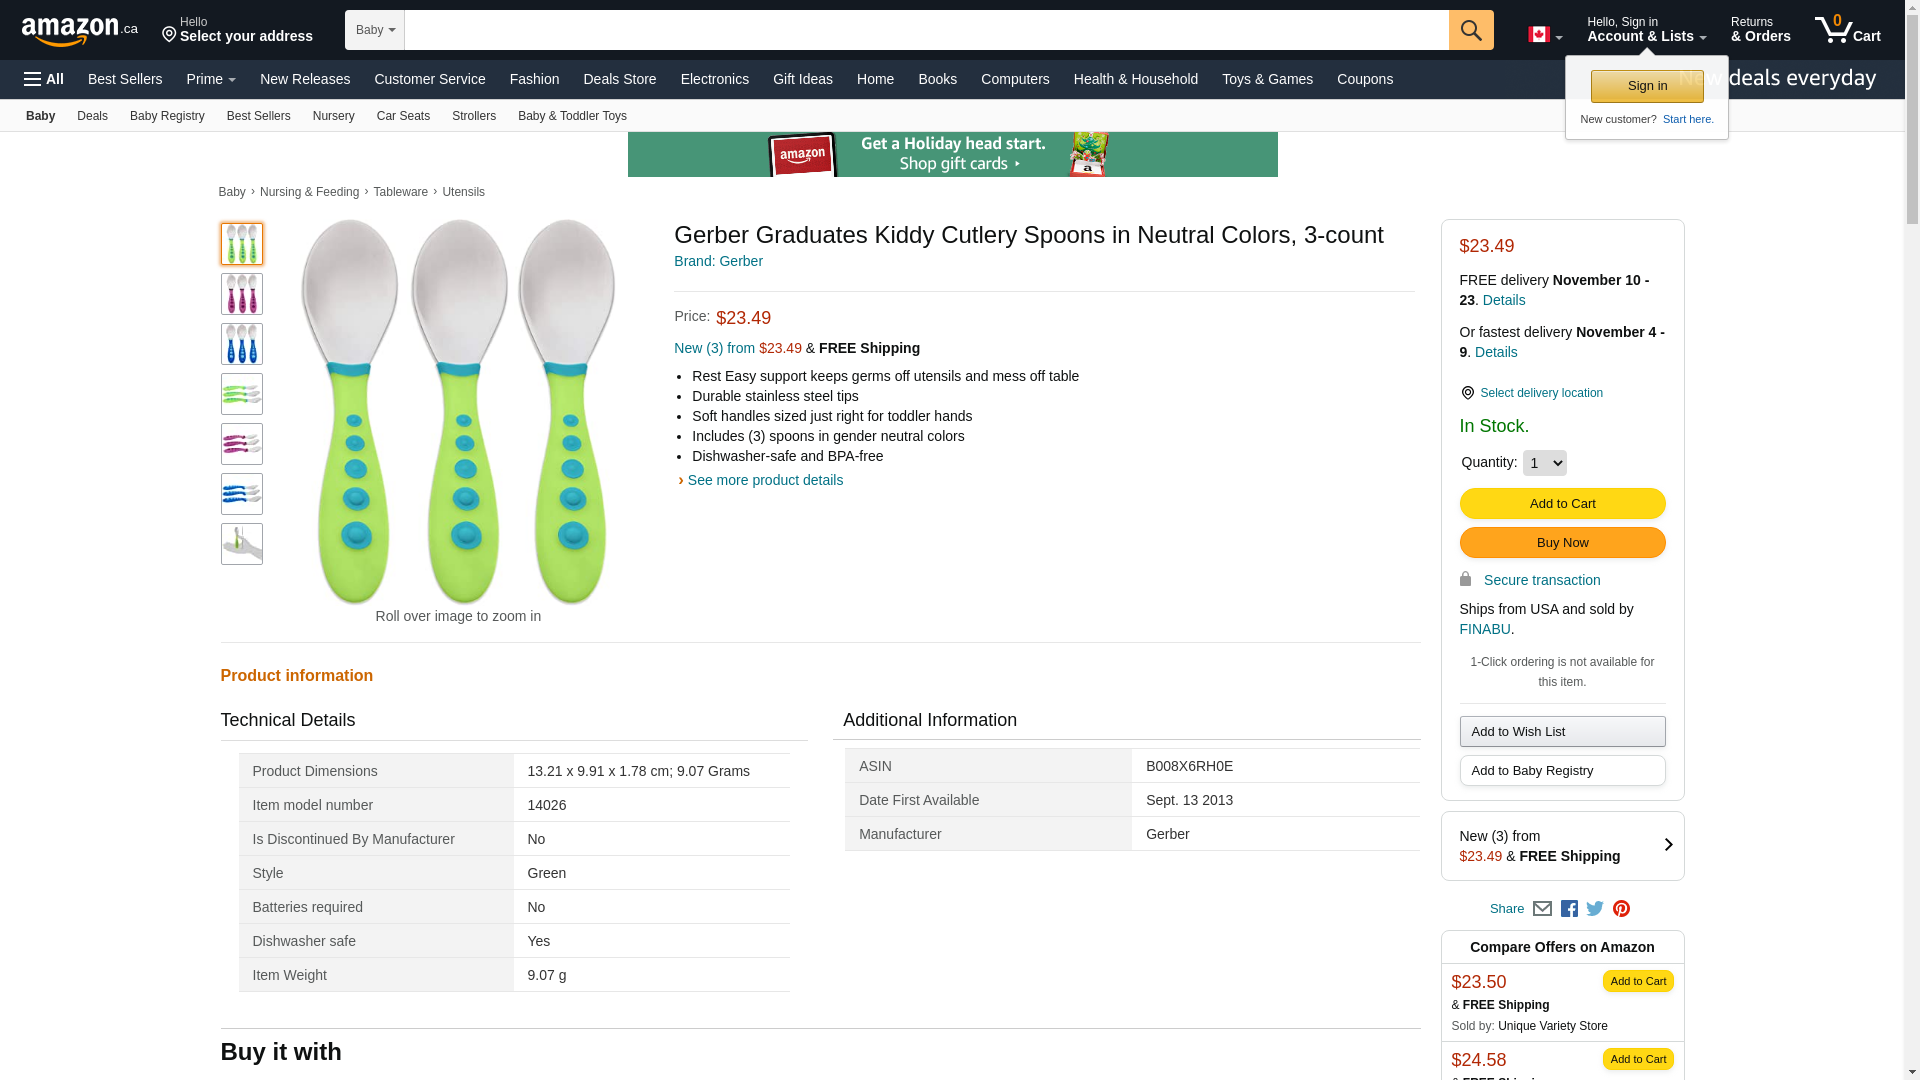Open the All hamburger menu

tap(44, 79)
